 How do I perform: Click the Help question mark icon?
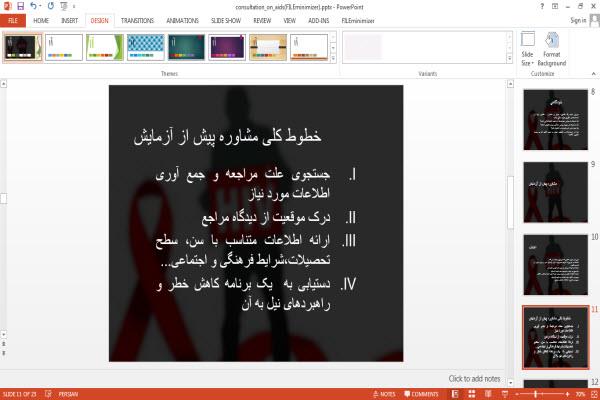point(542,6)
